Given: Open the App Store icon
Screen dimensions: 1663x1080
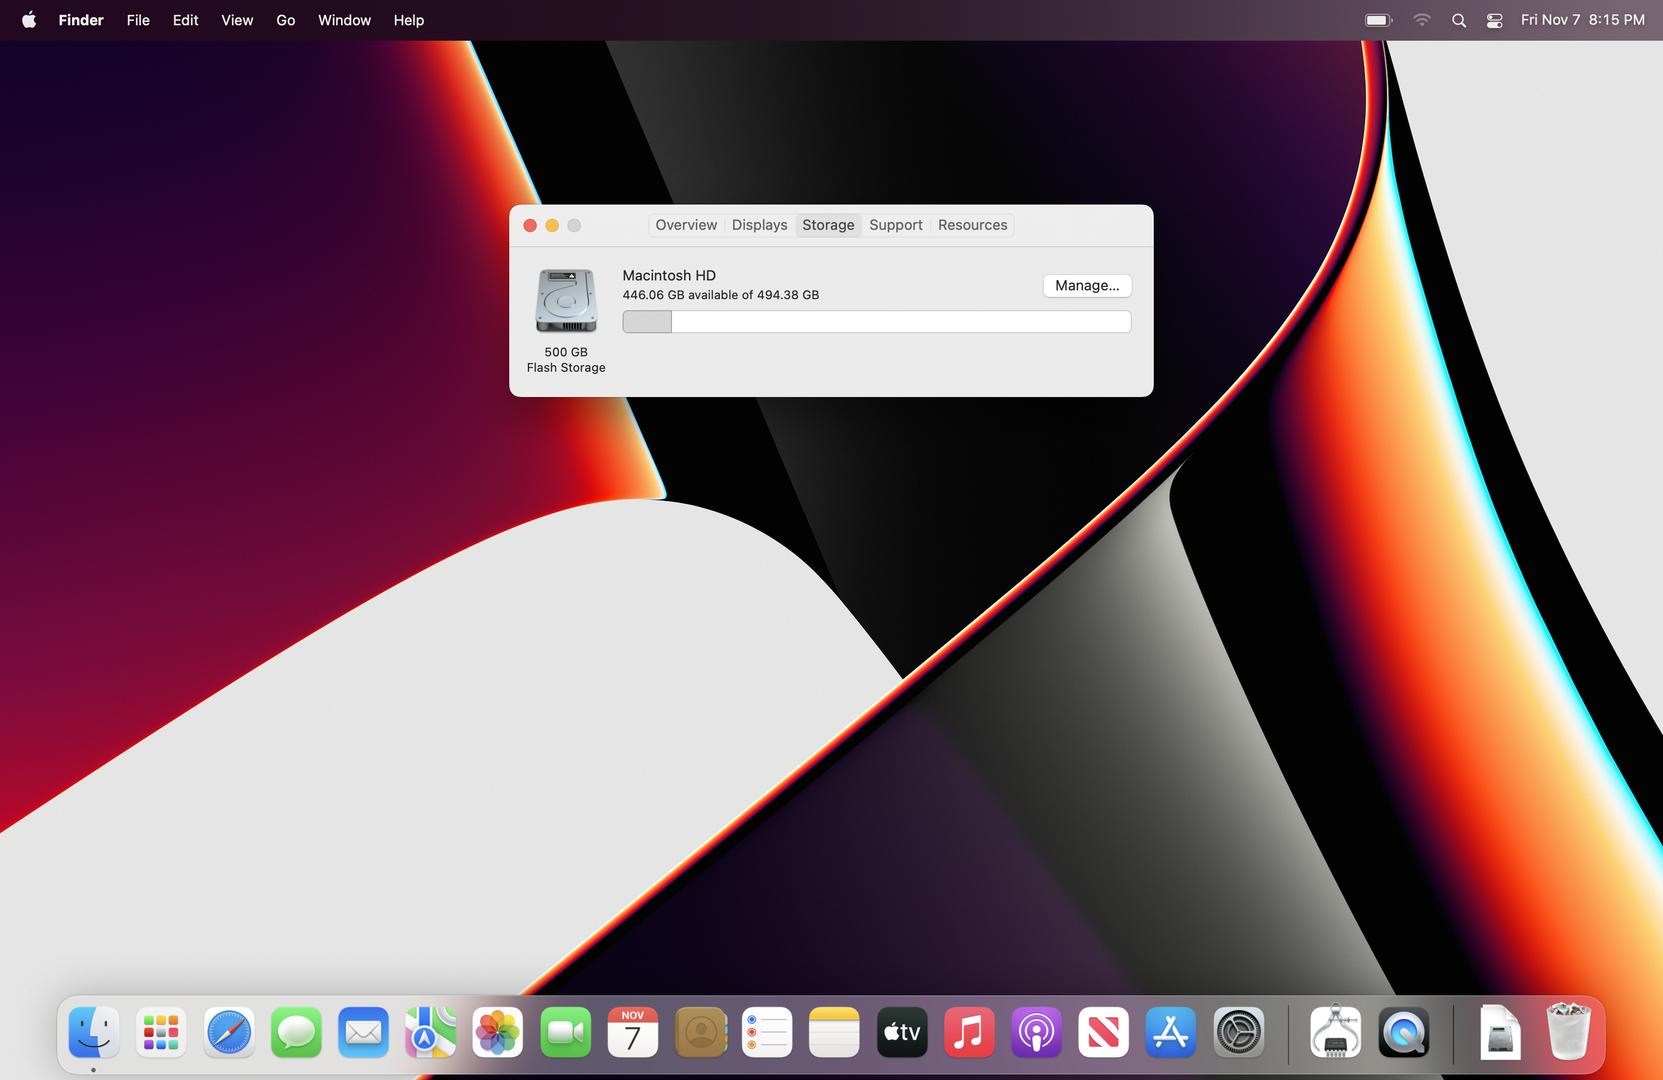Looking at the screenshot, I should click(1170, 1032).
